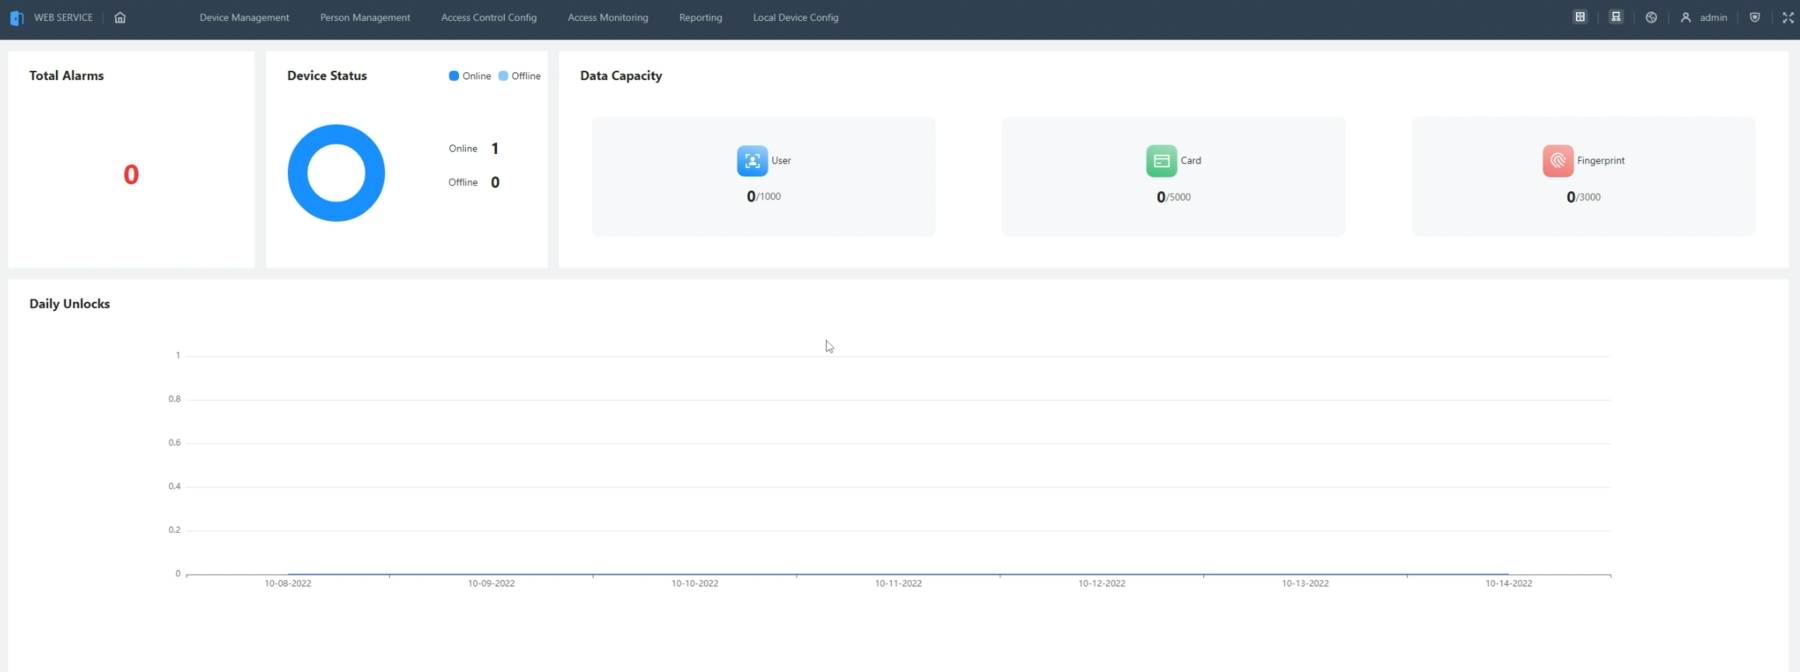1800x672 pixels.
Task: Toggle the Online legend in Device Status
Action: click(x=470, y=76)
